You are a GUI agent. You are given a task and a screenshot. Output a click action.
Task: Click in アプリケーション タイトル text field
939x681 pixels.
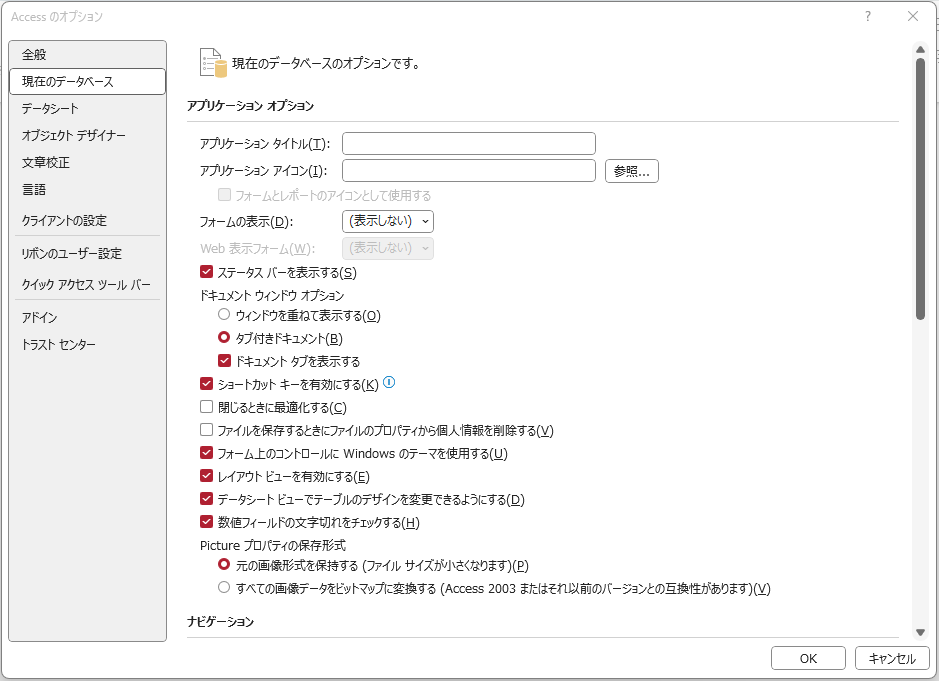coord(468,144)
